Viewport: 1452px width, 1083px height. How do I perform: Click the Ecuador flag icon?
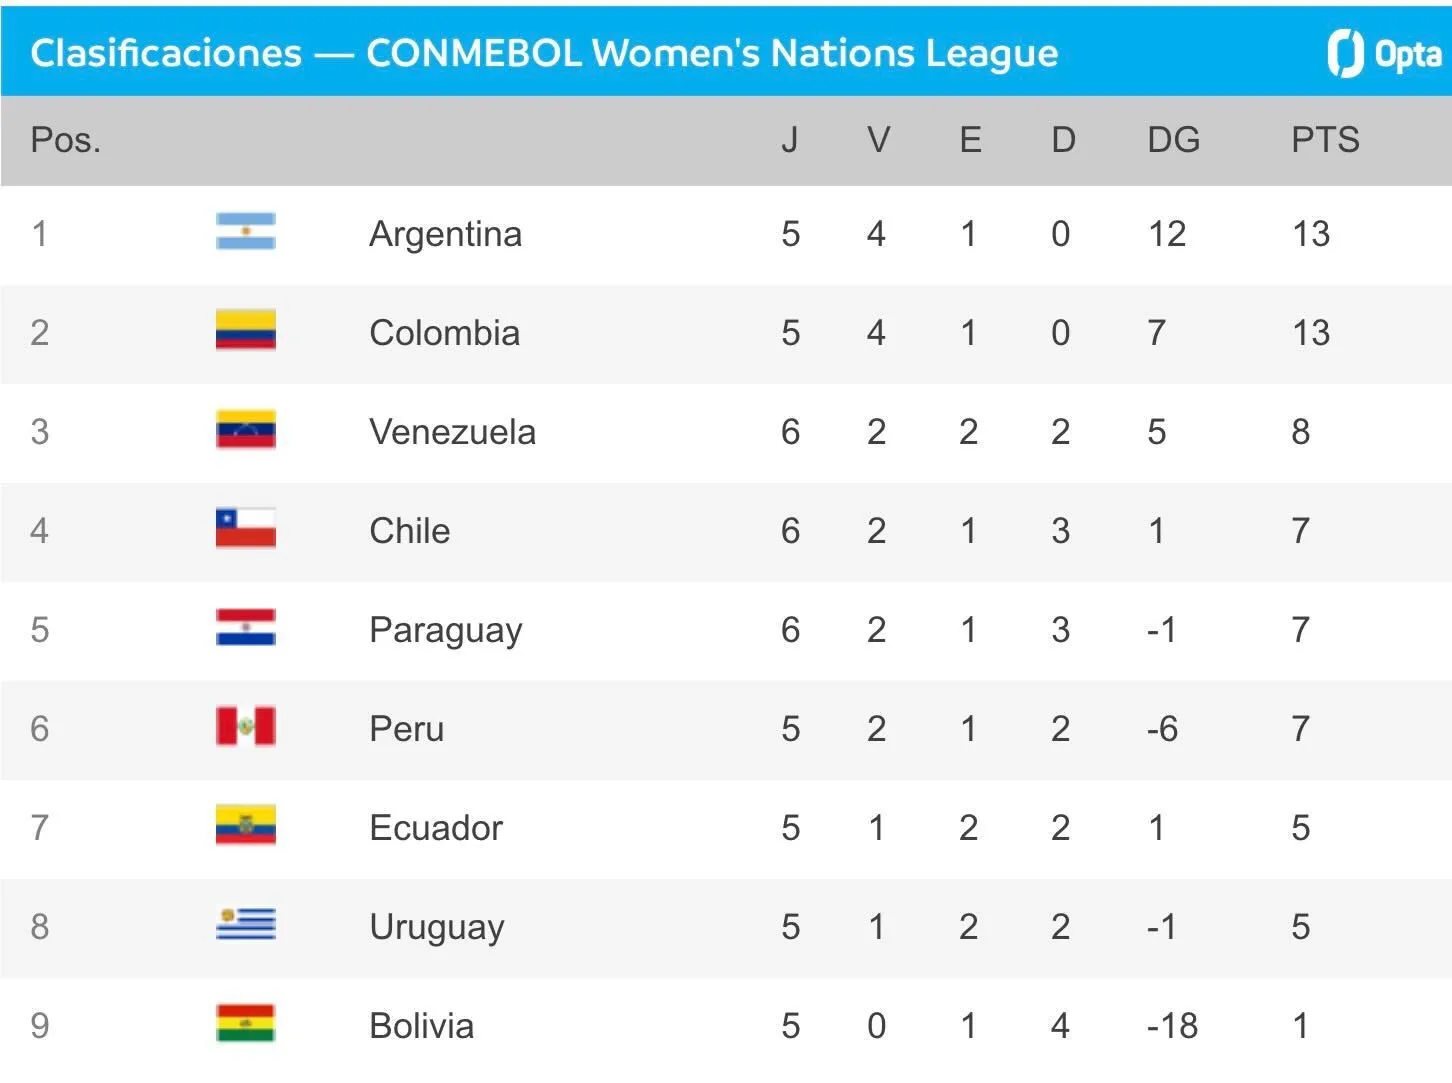tap(245, 826)
